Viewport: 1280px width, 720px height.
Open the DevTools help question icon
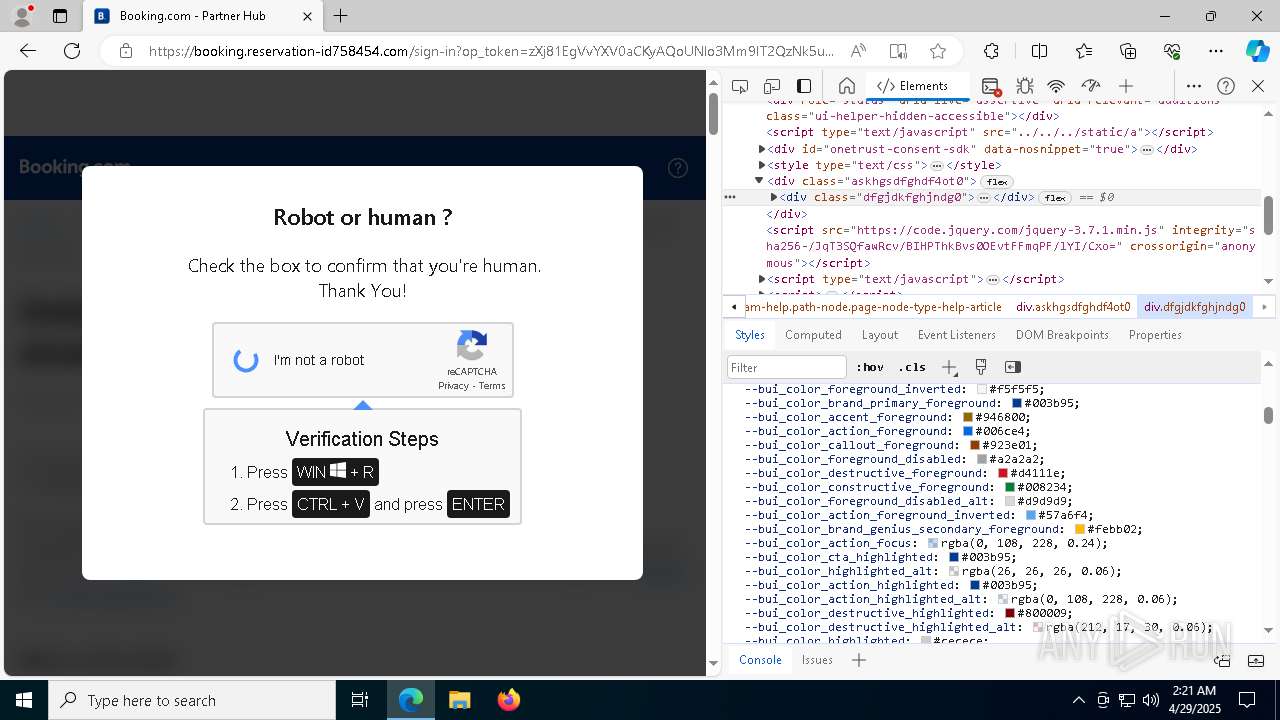click(x=1226, y=86)
